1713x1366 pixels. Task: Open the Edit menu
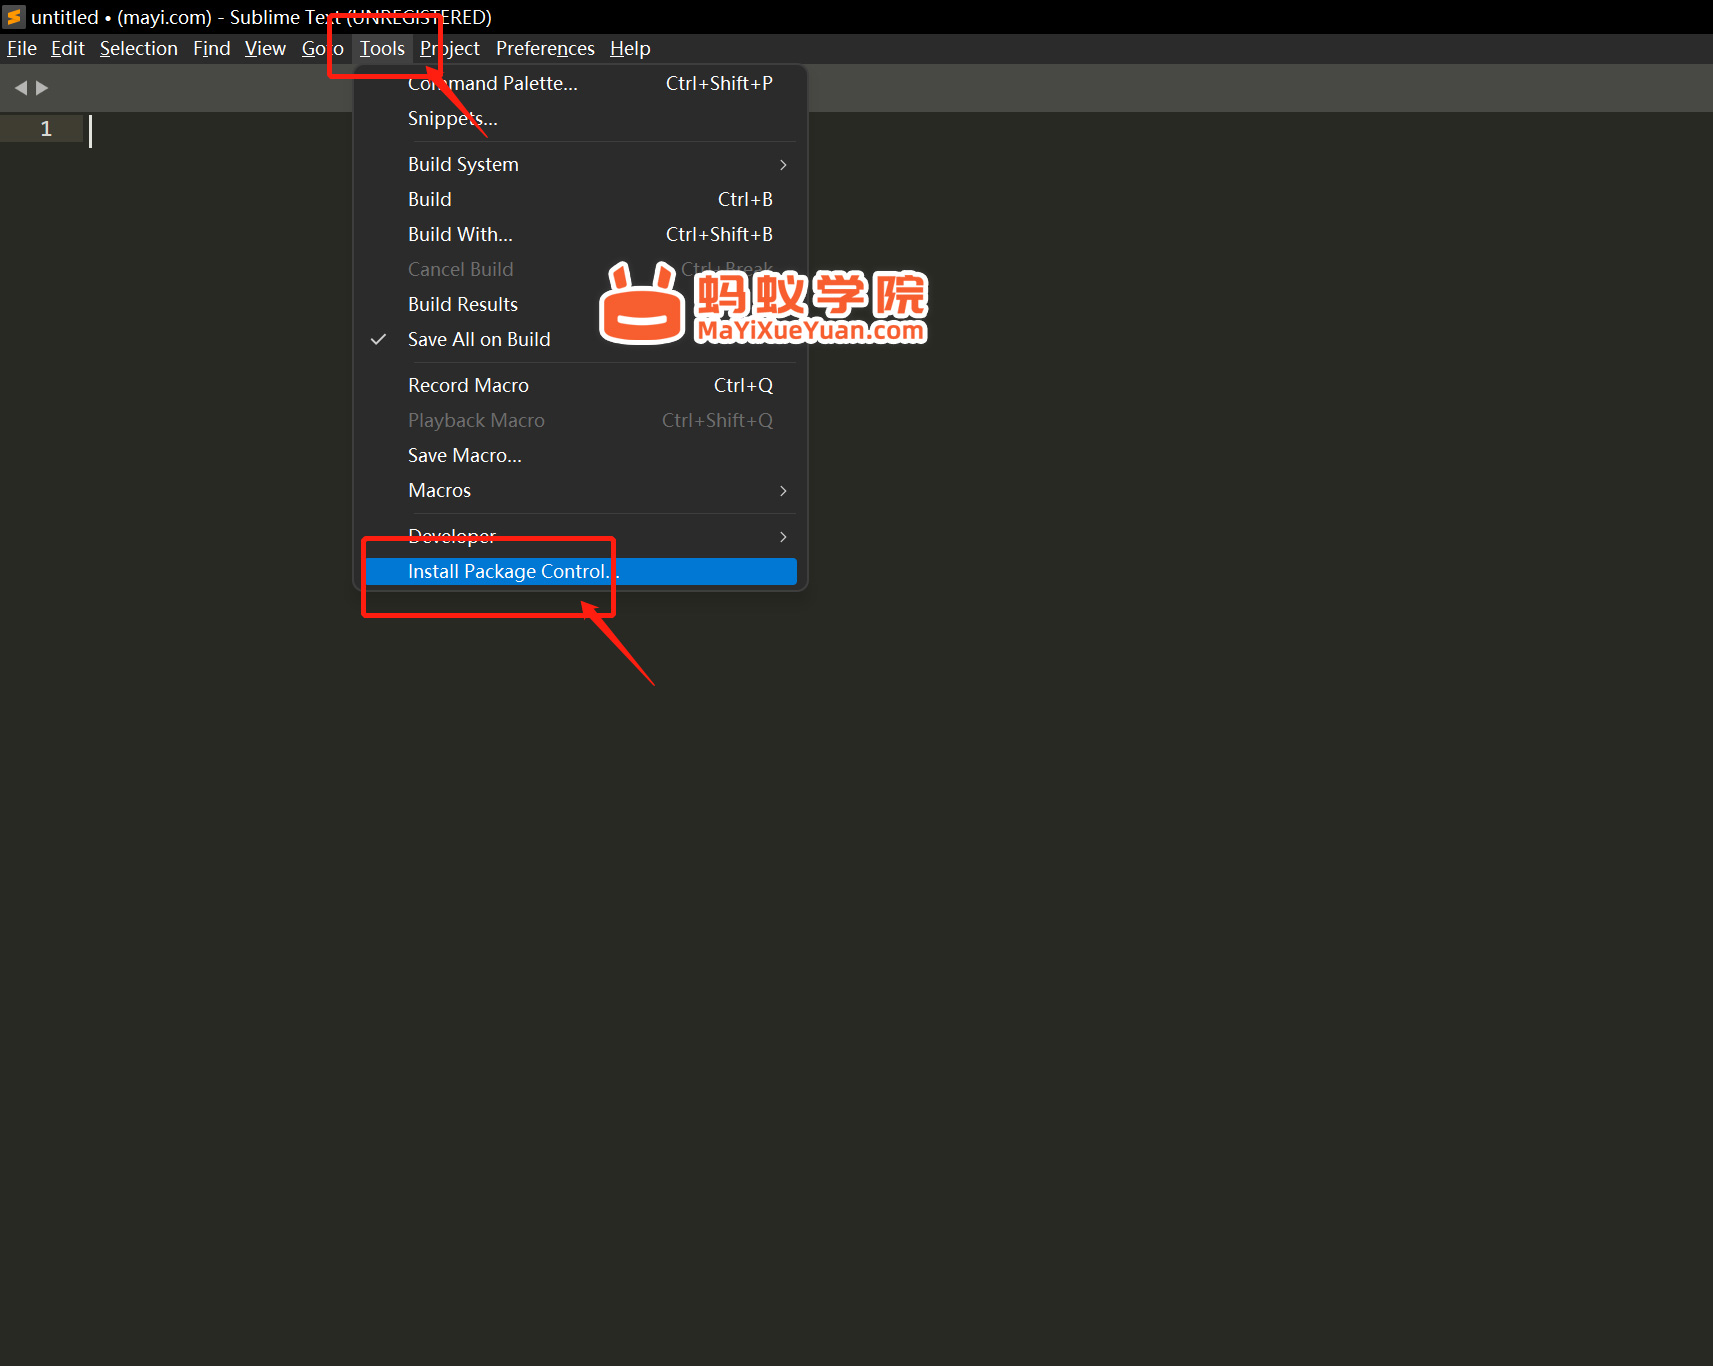68,49
